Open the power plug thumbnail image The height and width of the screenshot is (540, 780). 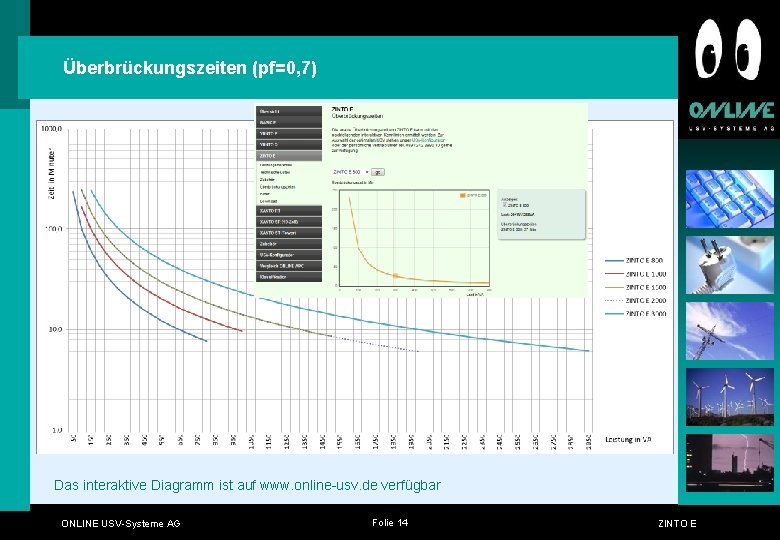pyautogui.click(x=730, y=265)
